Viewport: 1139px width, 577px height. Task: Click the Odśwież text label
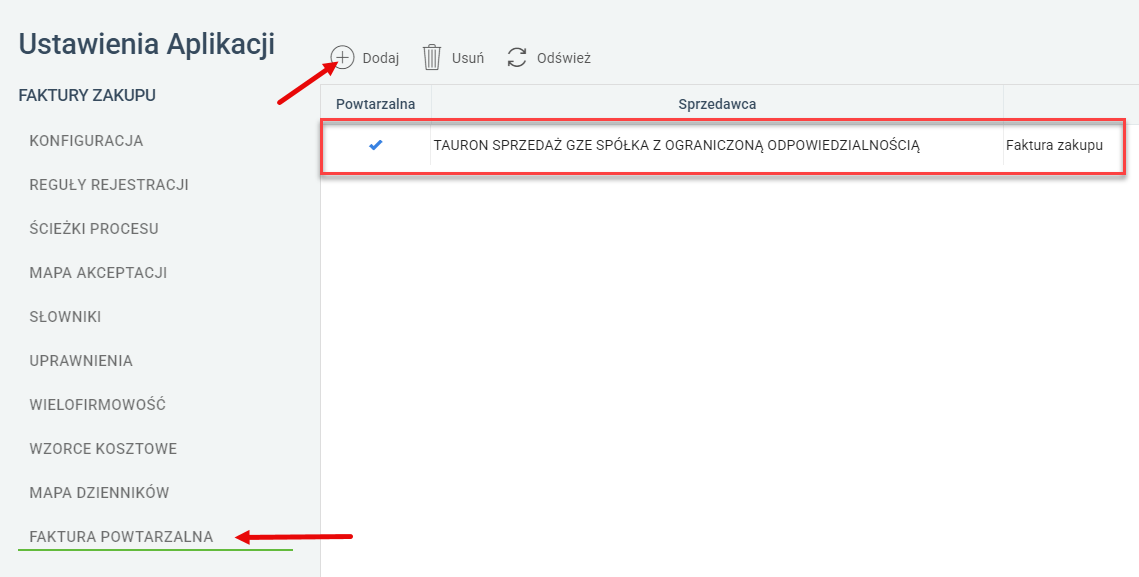click(x=564, y=58)
